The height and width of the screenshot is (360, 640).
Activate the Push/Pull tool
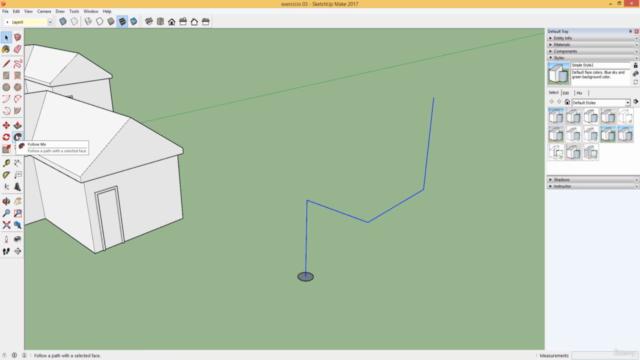[18, 125]
